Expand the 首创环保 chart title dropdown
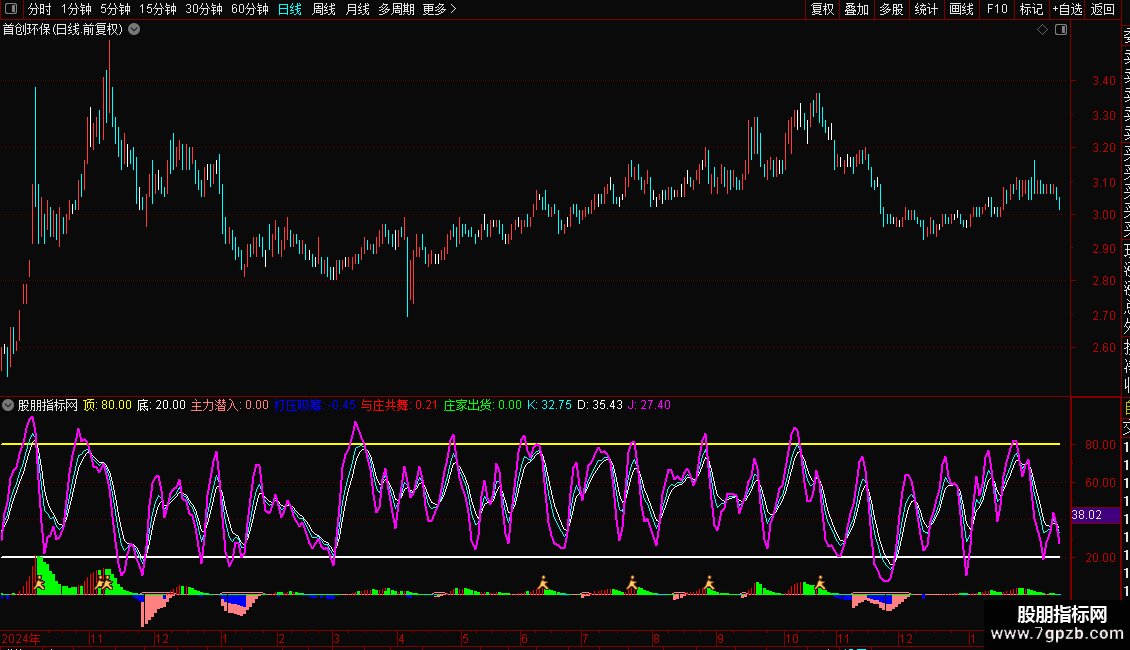The height and width of the screenshot is (650, 1130). pos(134,29)
